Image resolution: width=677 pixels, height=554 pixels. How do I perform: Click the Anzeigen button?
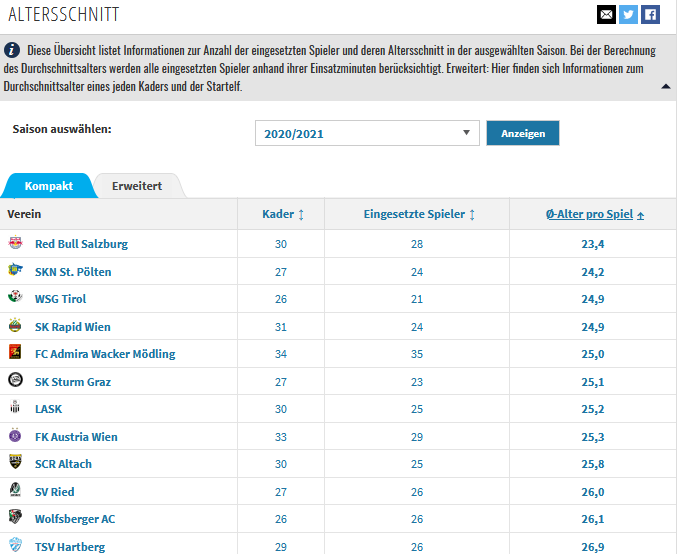coord(523,133)
